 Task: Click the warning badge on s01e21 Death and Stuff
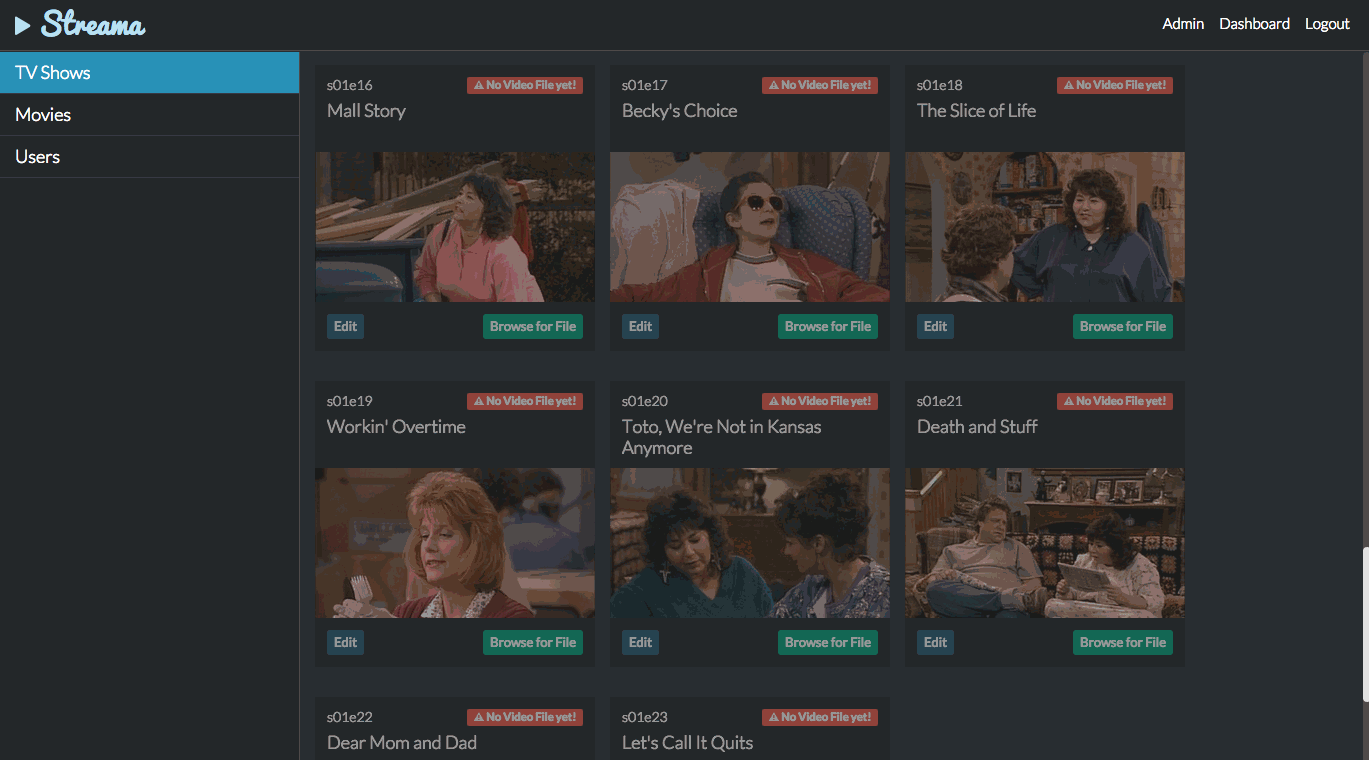point(1115,401)
